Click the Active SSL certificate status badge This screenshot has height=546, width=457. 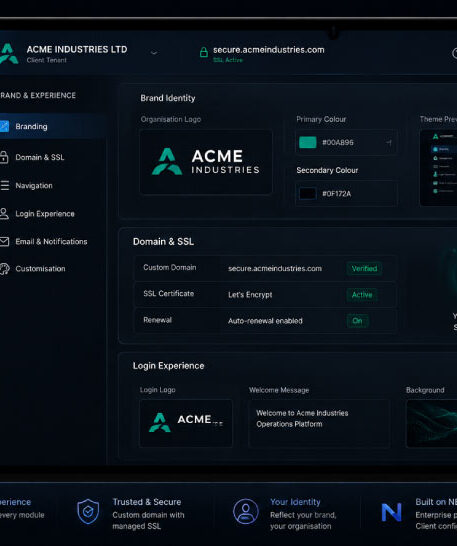362,295
